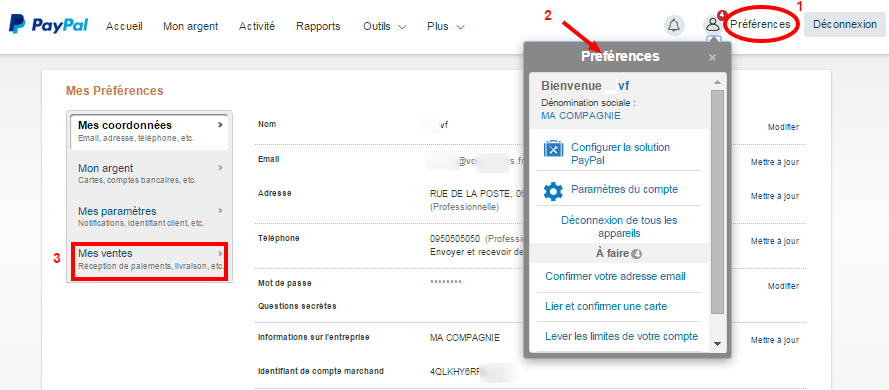889x390 pixels.
Task: Open Mon argent in the top navigation
Action: click(x=190, y=26)
